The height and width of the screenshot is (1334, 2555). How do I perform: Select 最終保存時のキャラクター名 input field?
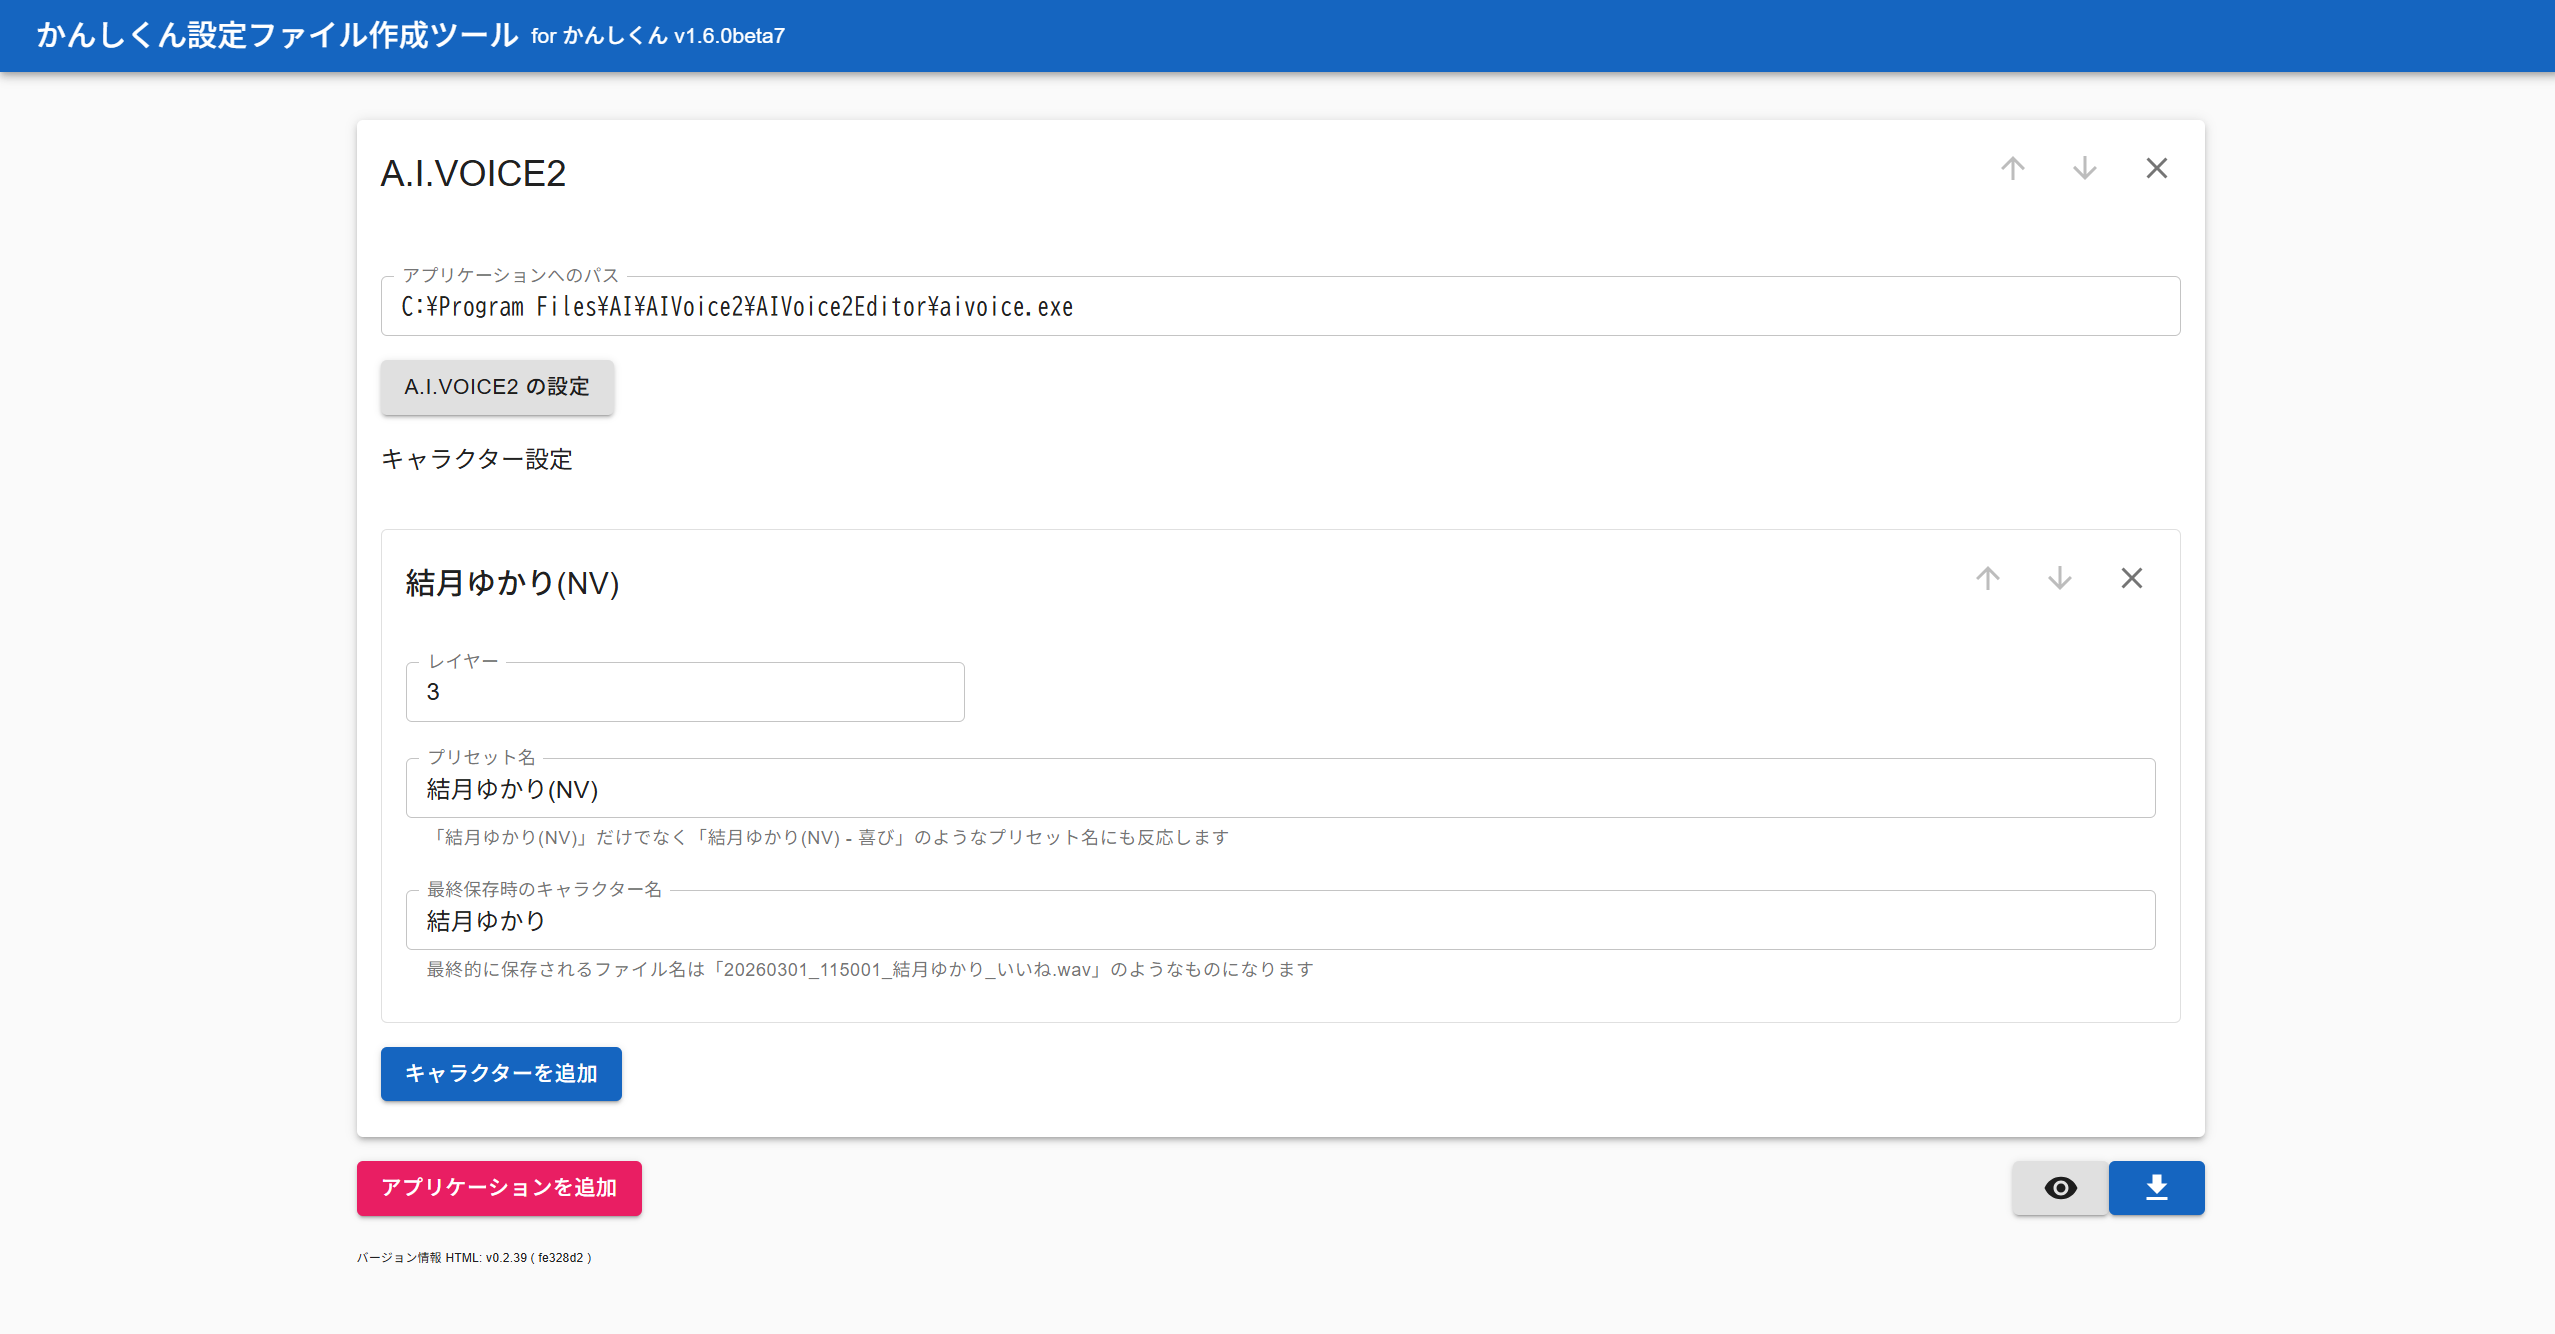click(x=1280, y=921)
